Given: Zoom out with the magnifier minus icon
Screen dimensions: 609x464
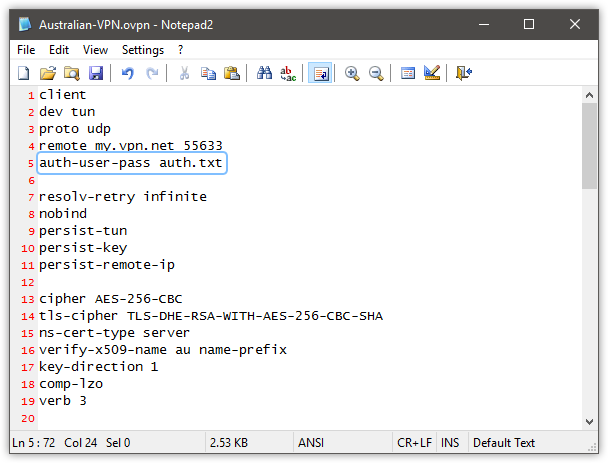Looking at the screenshot, I should pyautogui.click(x=376, y=73).
